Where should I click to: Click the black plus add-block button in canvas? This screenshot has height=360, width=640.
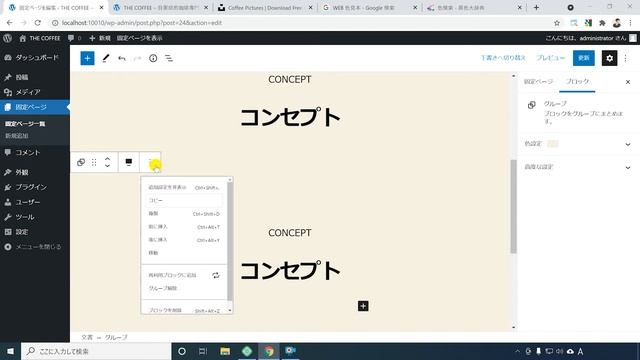pos(363,306)
